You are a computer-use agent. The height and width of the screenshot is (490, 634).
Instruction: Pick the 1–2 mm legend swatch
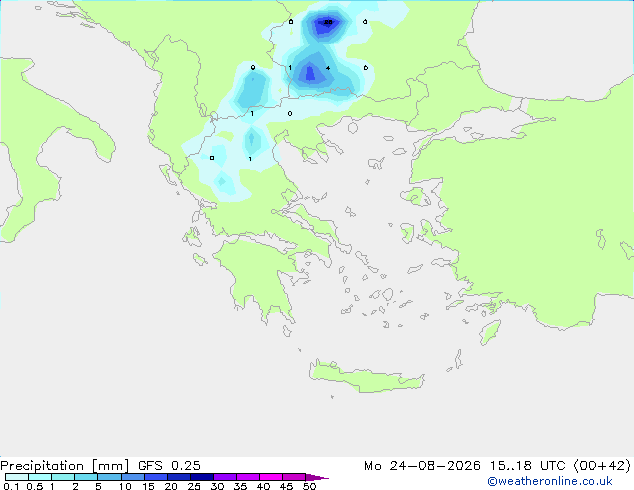[x=63, y=477]
